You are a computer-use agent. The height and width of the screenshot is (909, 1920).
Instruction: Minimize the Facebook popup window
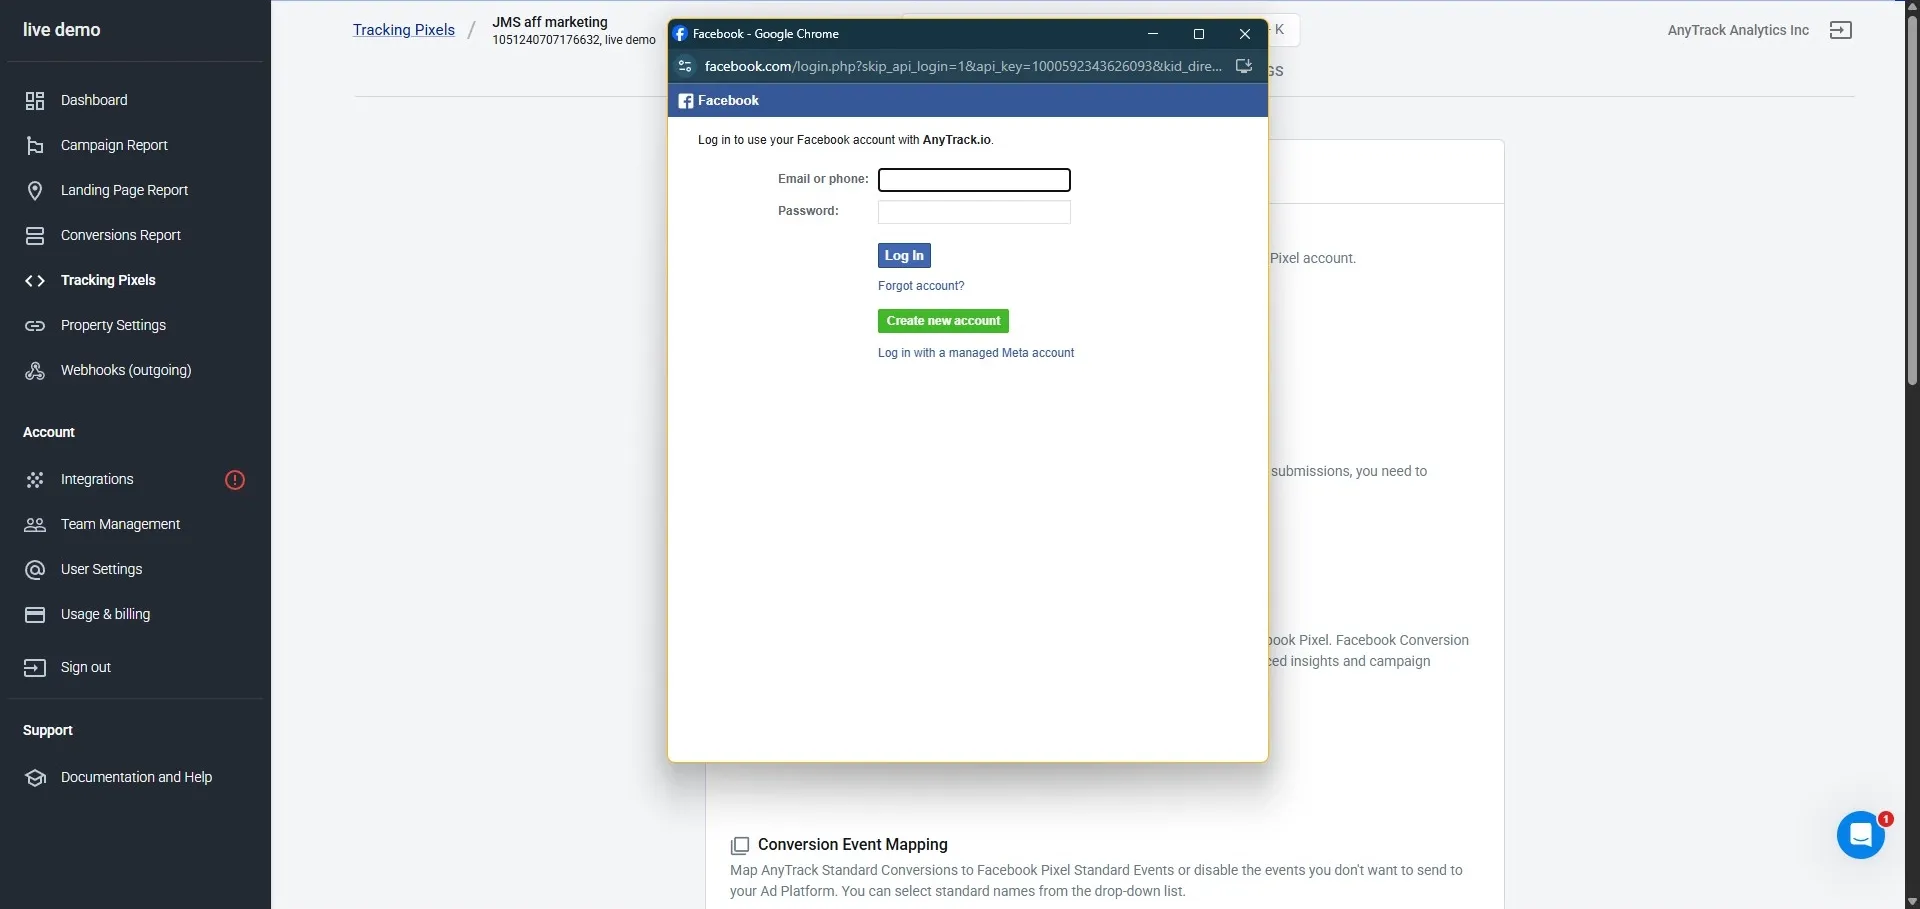point(1153,34)
